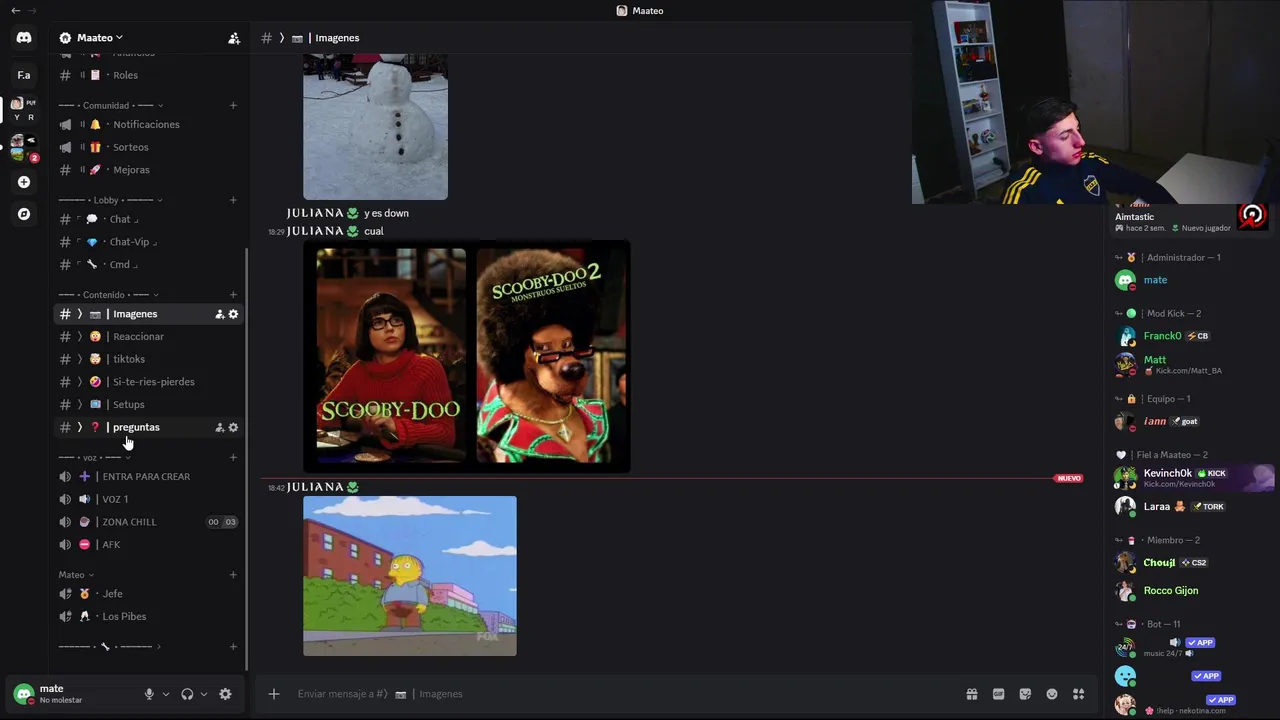This screenshot has height=720, width=1280.
Task: Click the send gift icon
Action: coord(971,694)
